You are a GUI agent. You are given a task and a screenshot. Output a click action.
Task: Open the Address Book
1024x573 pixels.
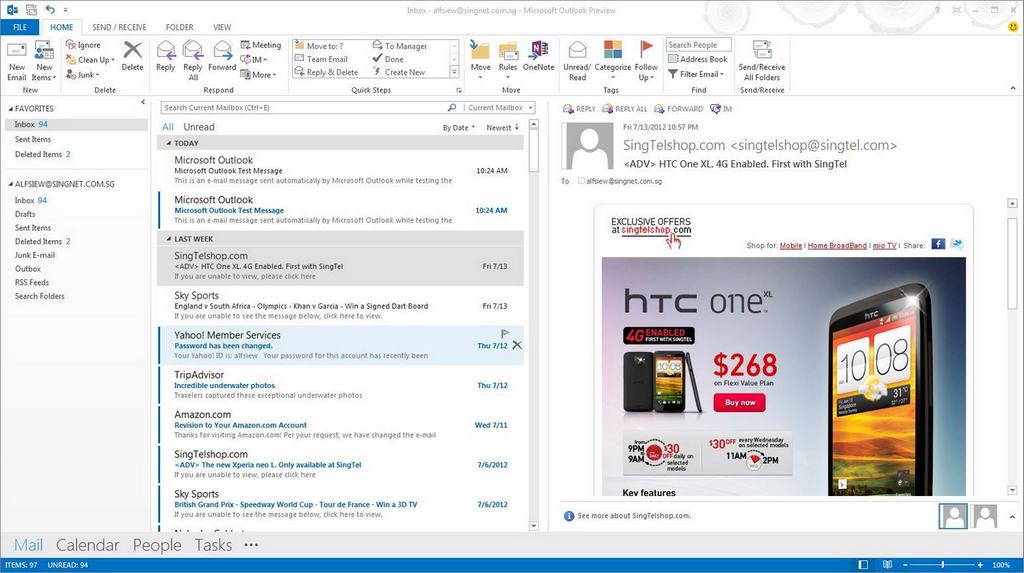point(697,59)
